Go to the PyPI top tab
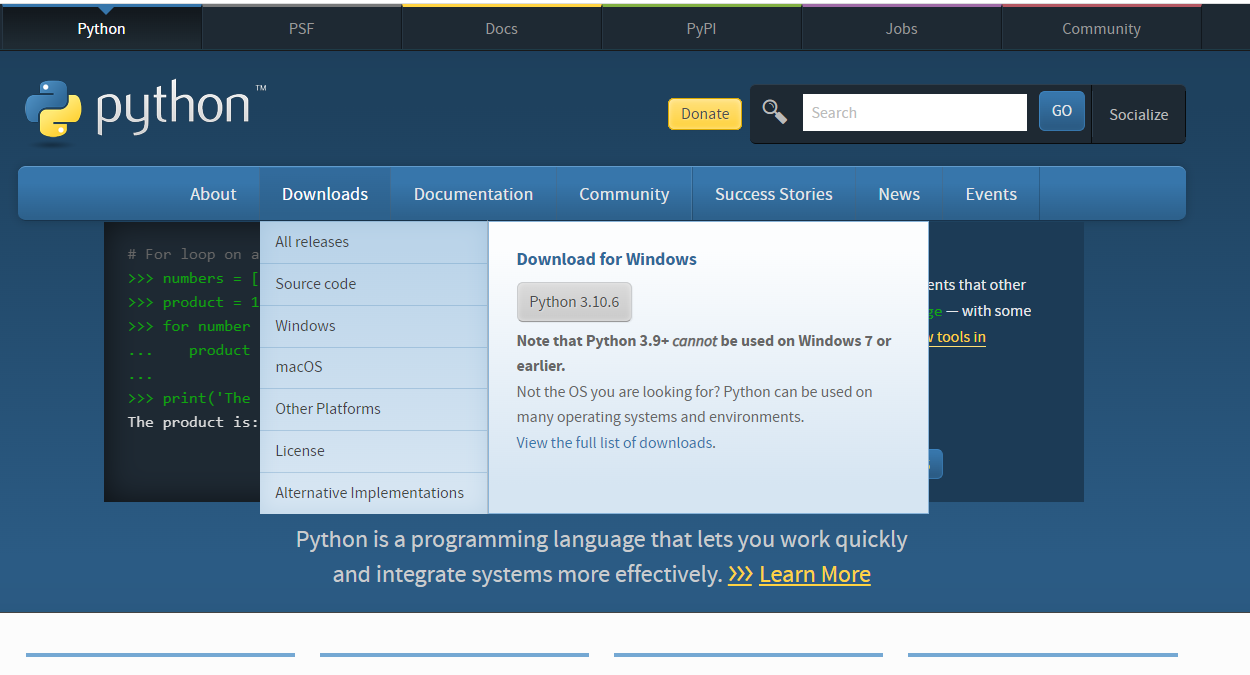This screenshot has width=1250, height=675. tap(701, 28)
